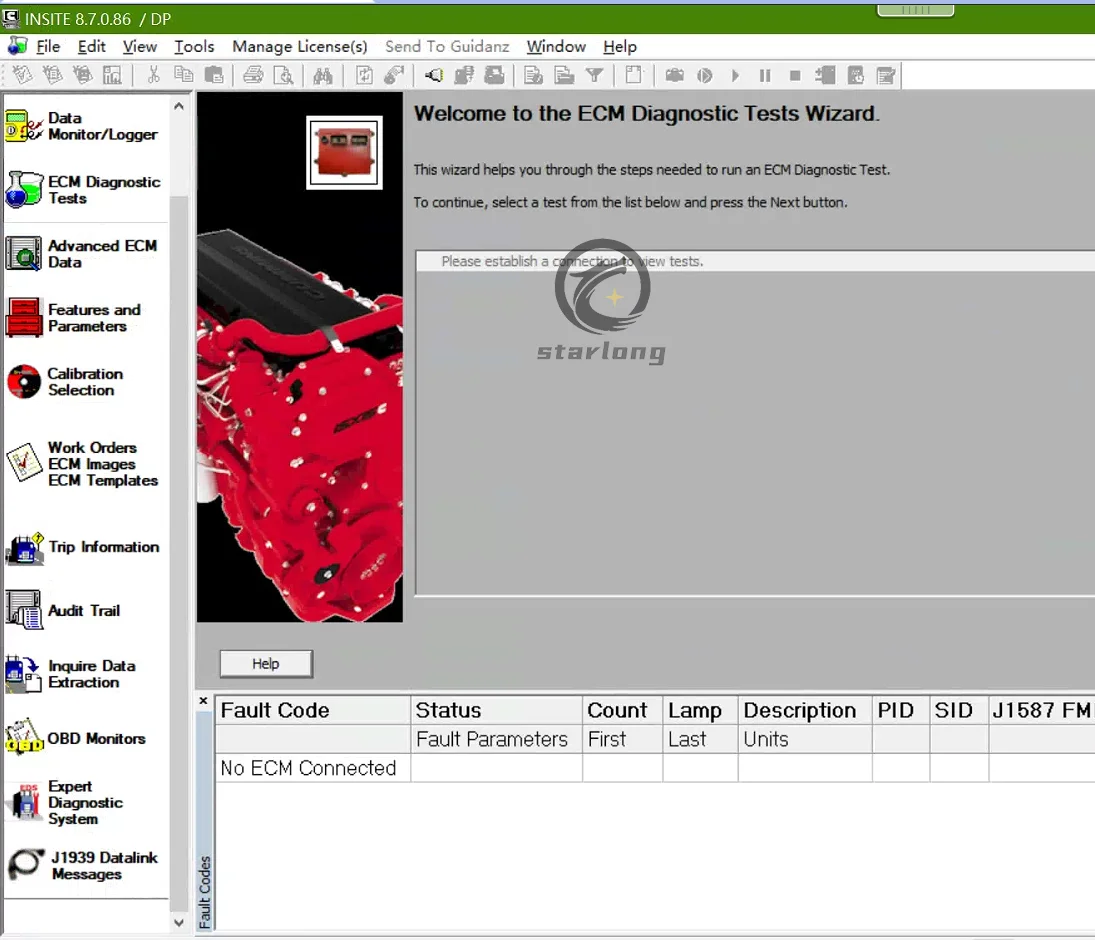Open the Data Monitor/Logger panel
Viewport: 1095px width, 940px height.
click(x=83, y=126)
